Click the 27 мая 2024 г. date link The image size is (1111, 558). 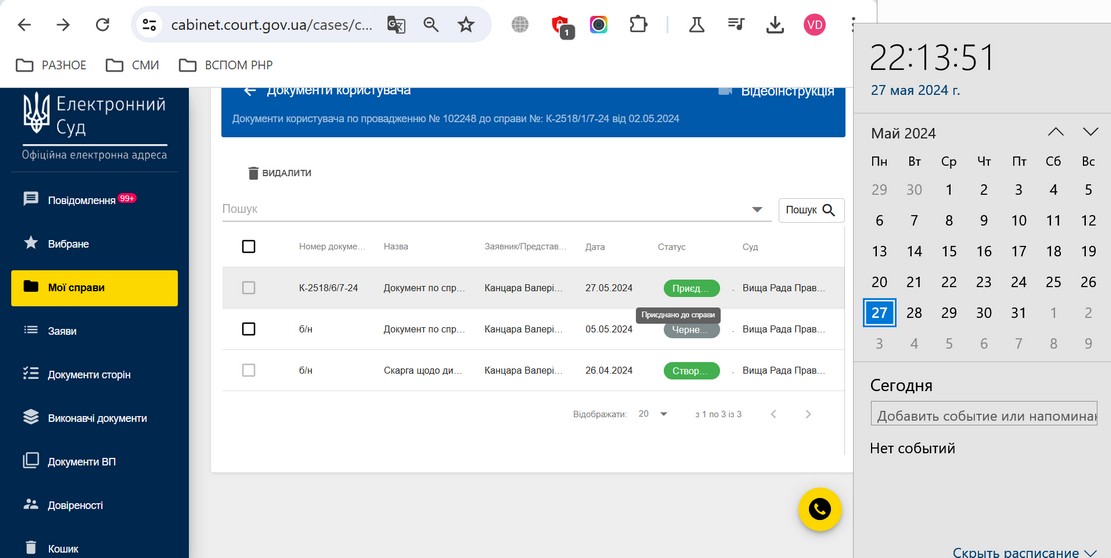tap(915, 91)
